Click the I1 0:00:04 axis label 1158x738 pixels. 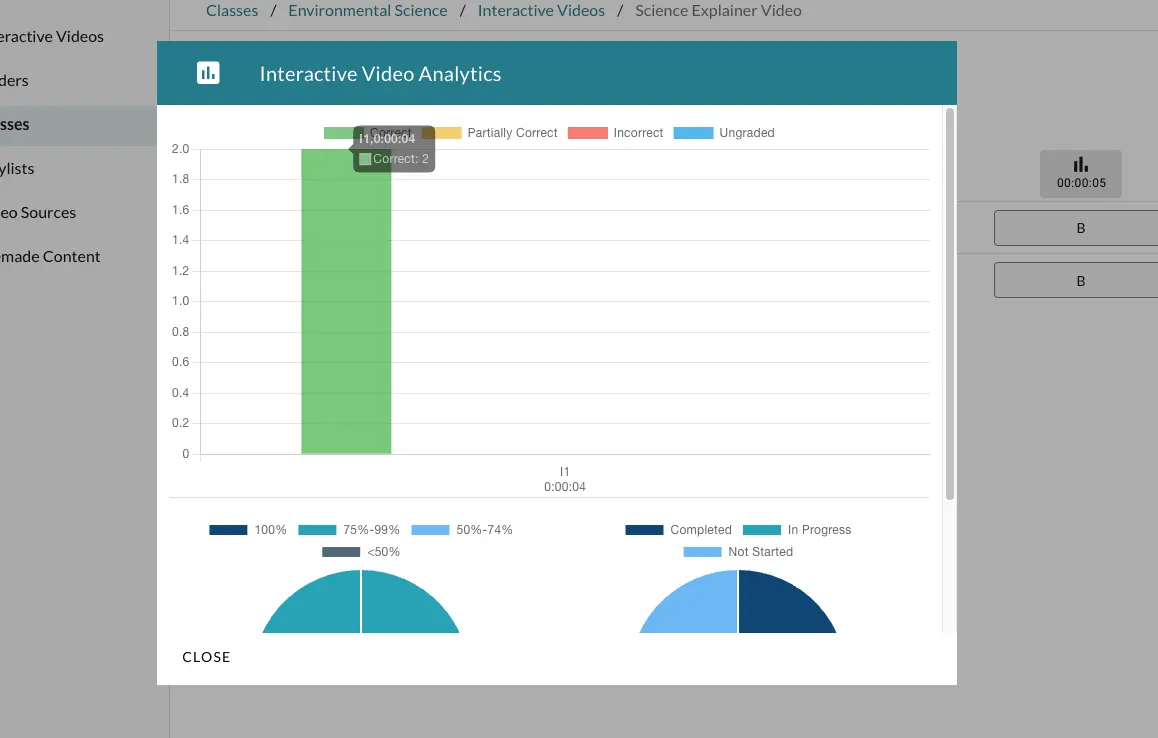pyautogui.click(x=564, y=479)
